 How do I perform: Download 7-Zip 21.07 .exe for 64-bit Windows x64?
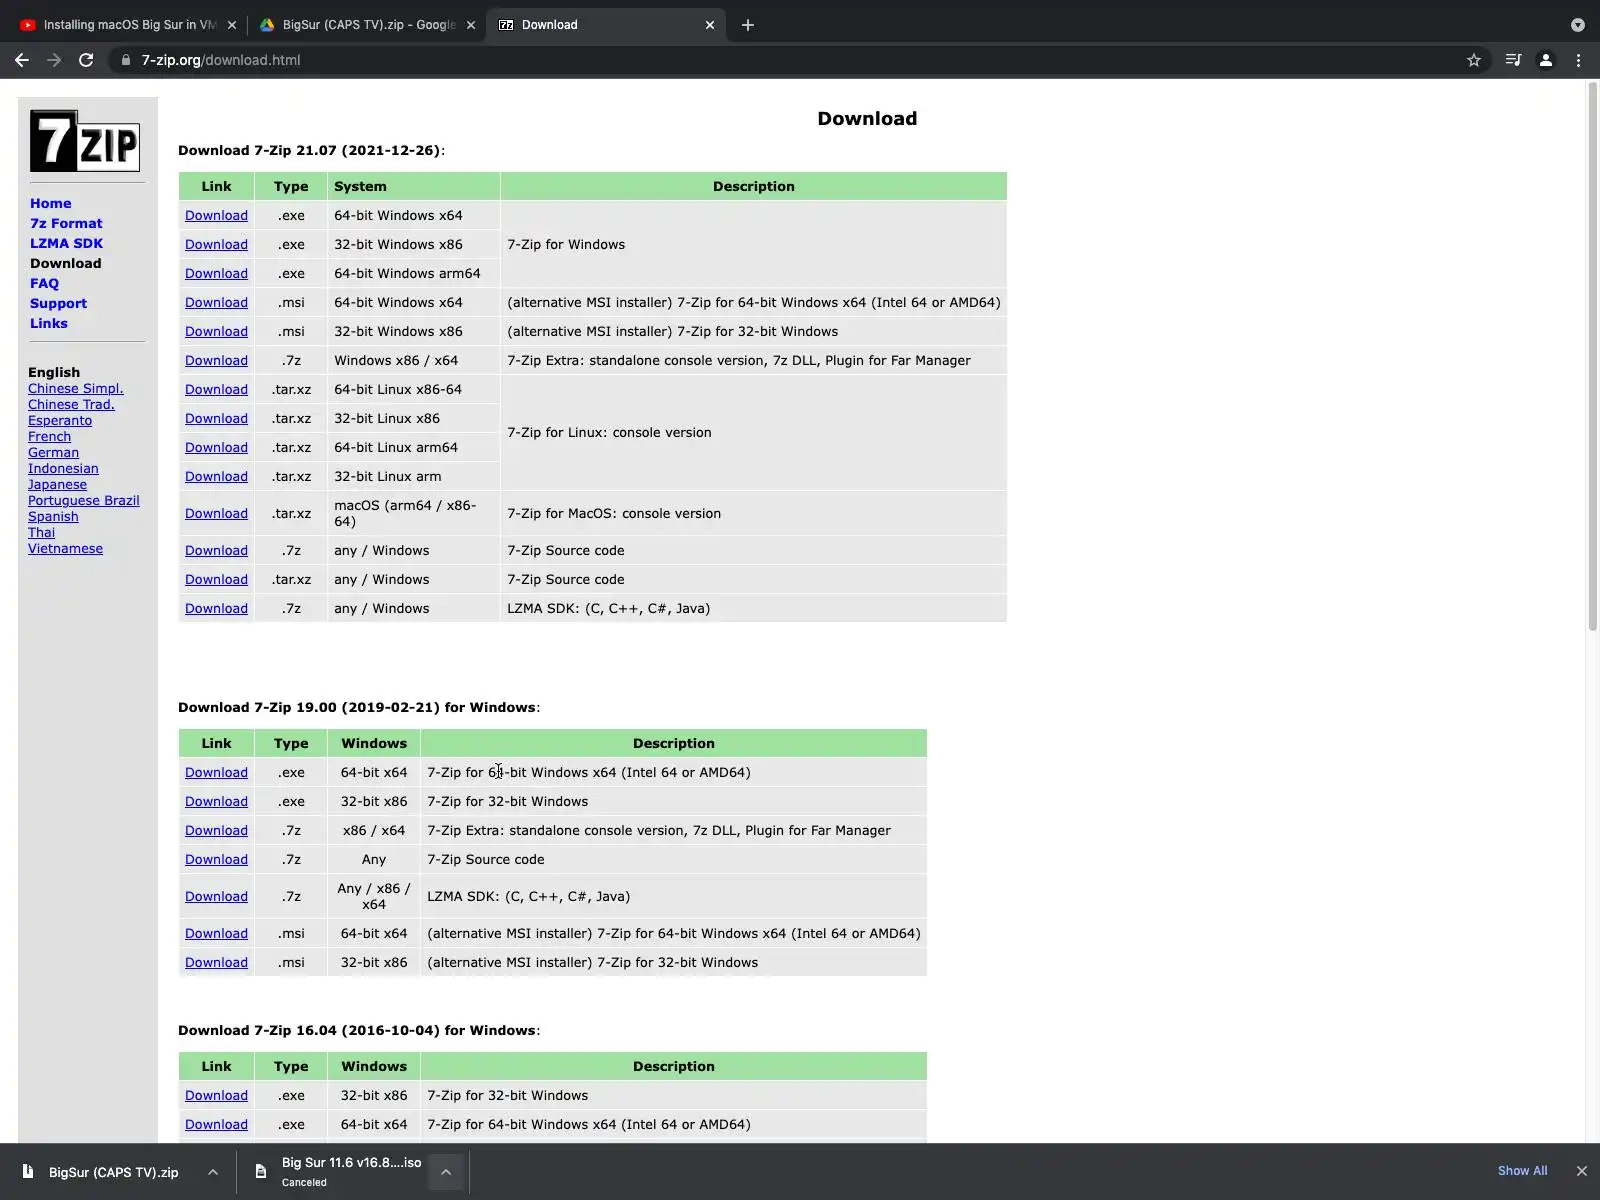[216, 216]
